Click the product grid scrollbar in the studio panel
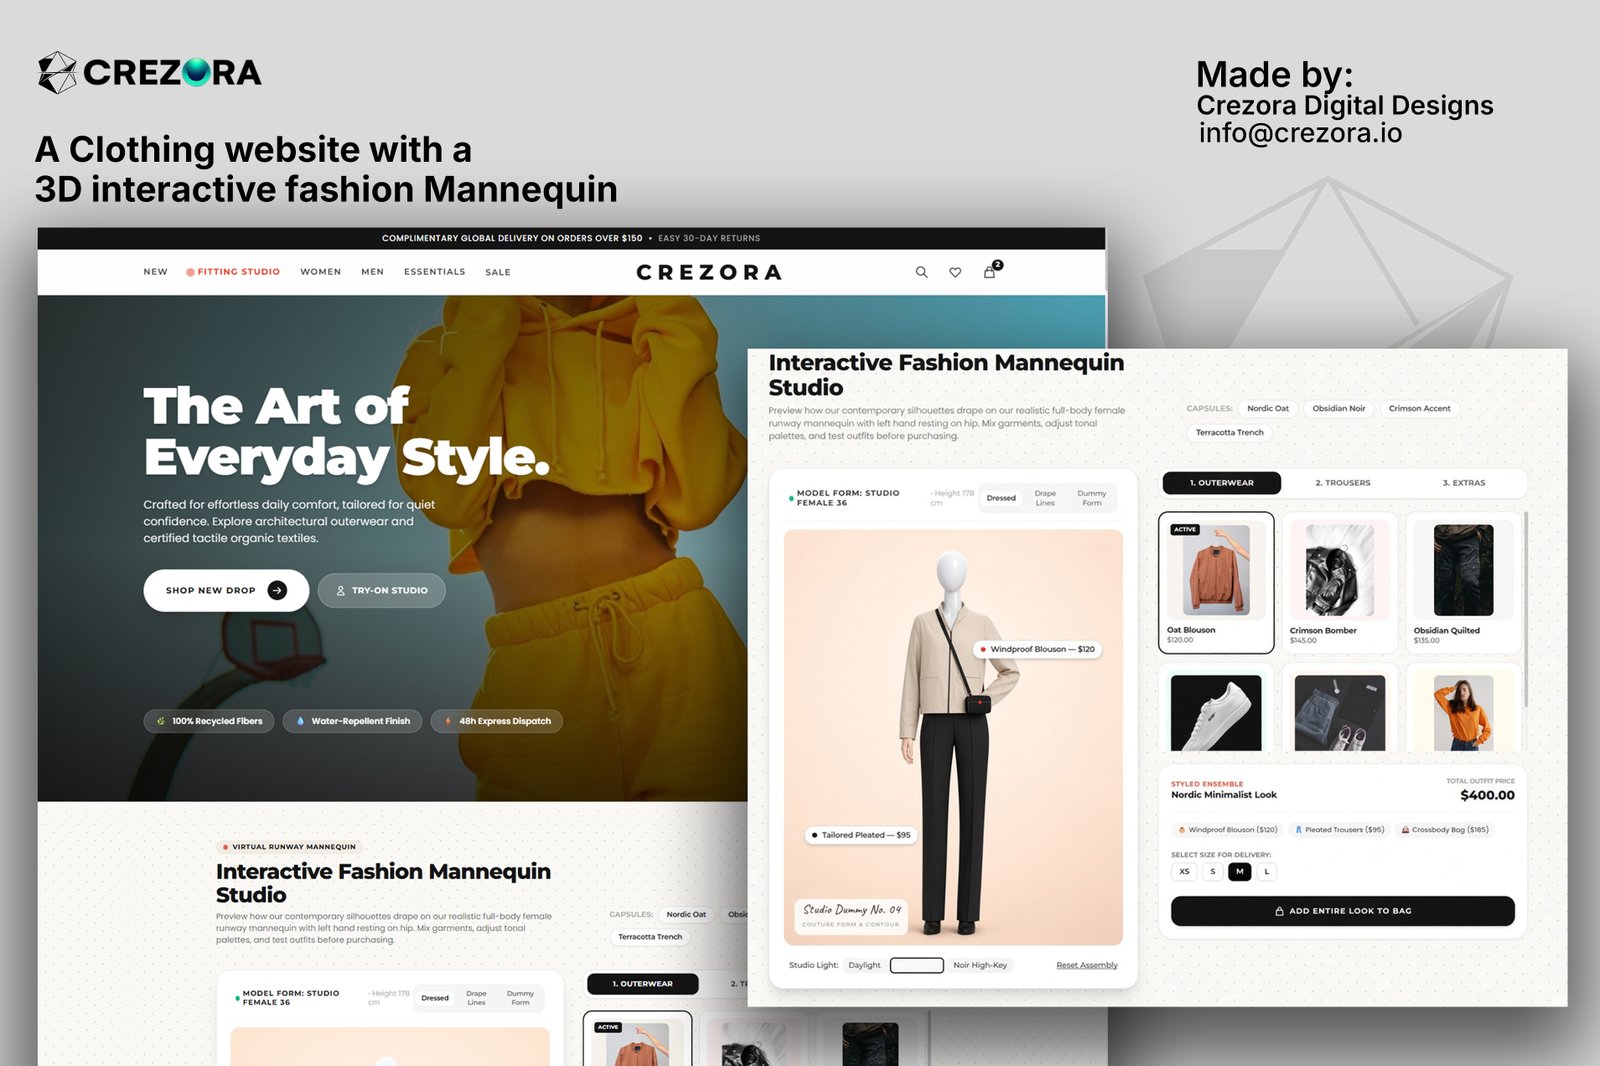The image size is (1600, 1066). coord(1526,610)
